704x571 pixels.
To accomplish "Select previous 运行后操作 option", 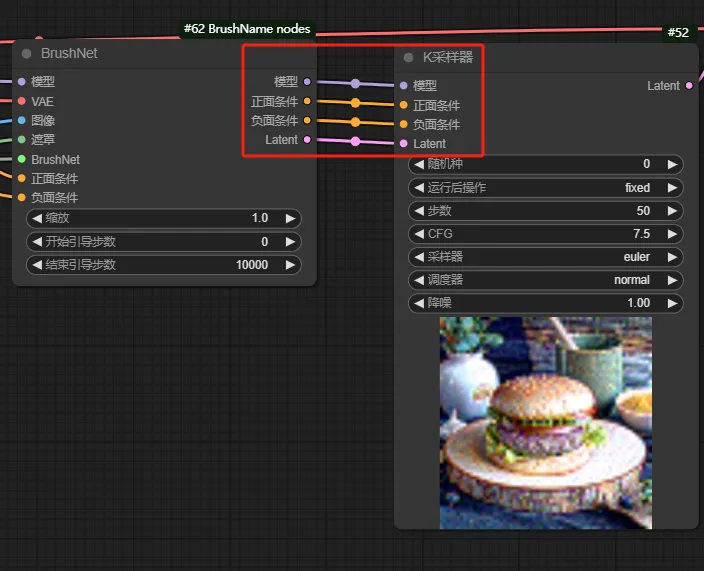I will pos(419,188).
